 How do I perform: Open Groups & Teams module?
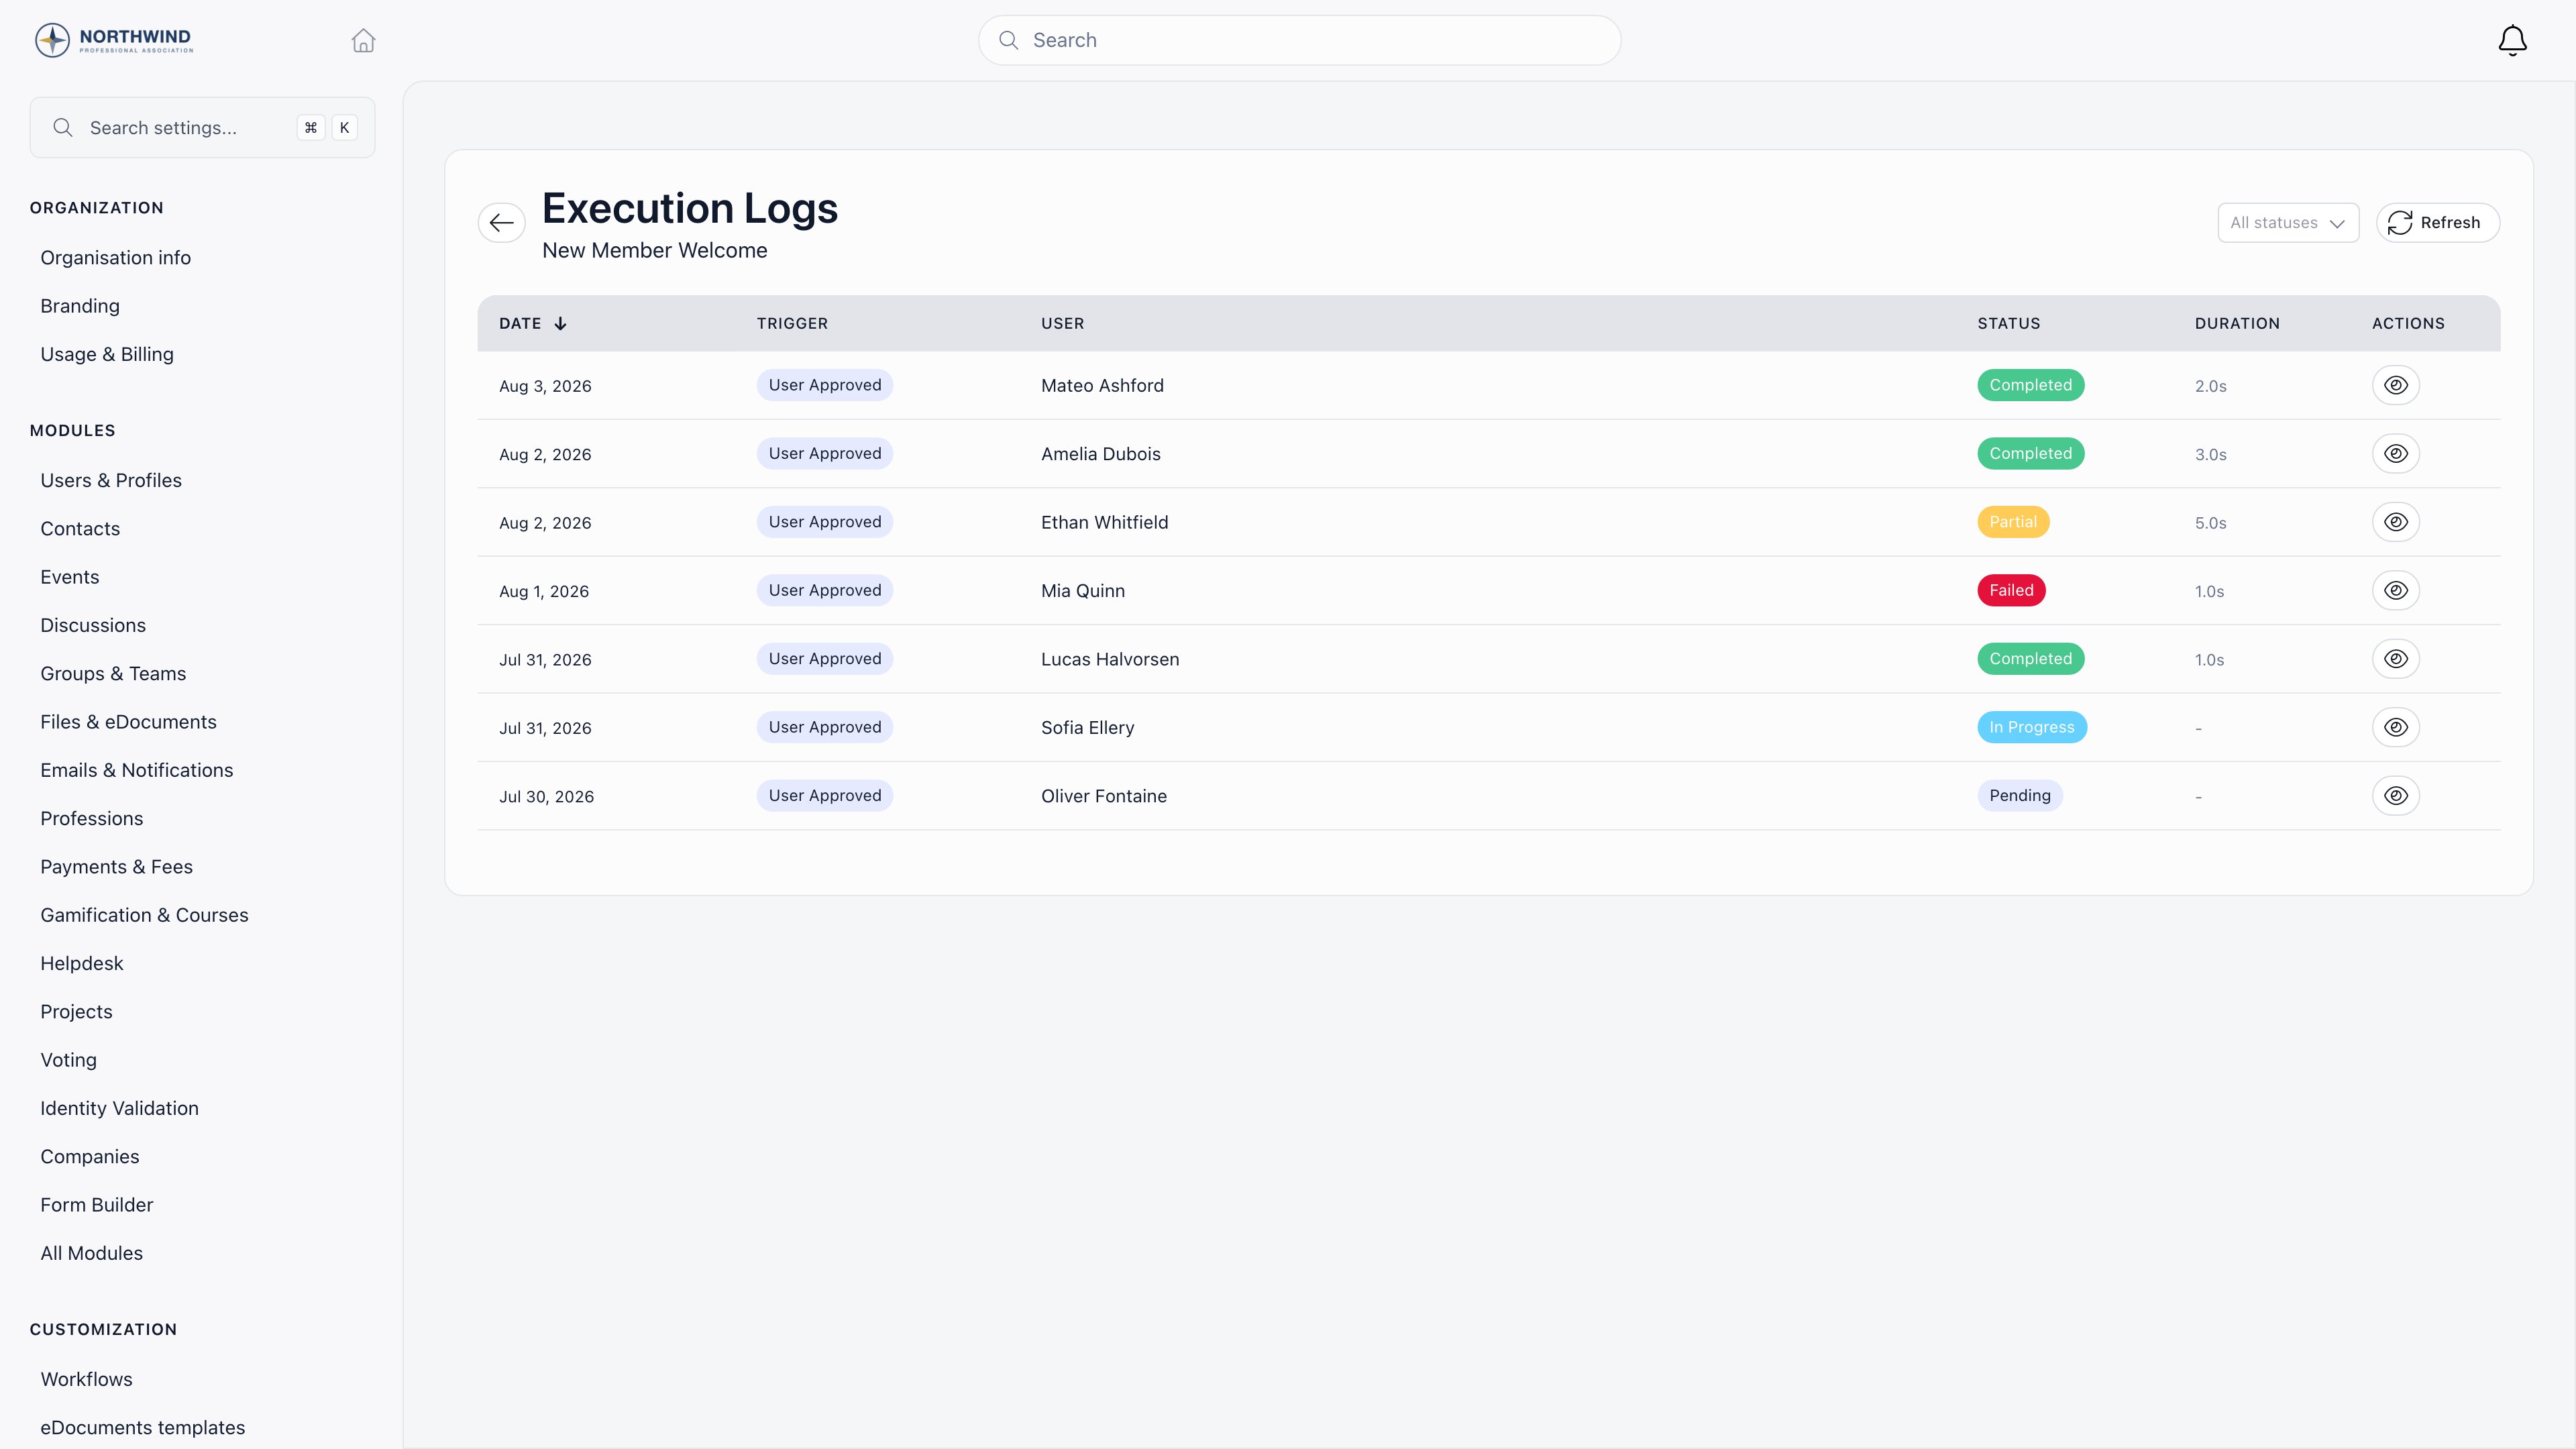[113, 674]
